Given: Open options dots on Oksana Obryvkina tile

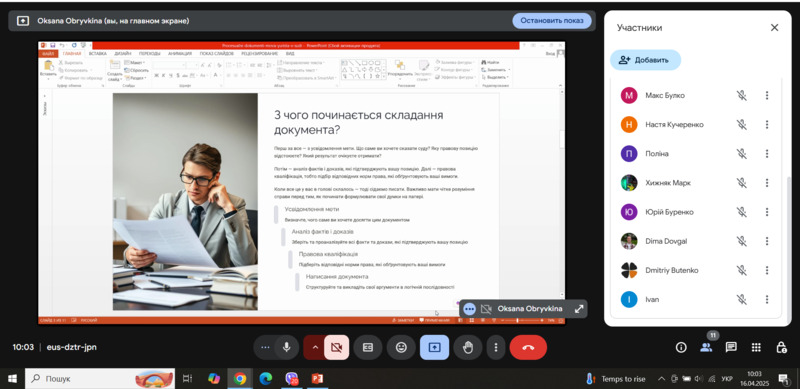Looking at the screenshot, I should click(470, 309).
